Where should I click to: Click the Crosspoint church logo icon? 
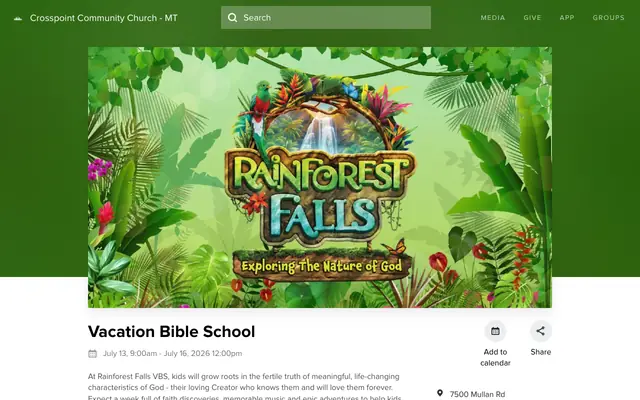click(18, 18)
